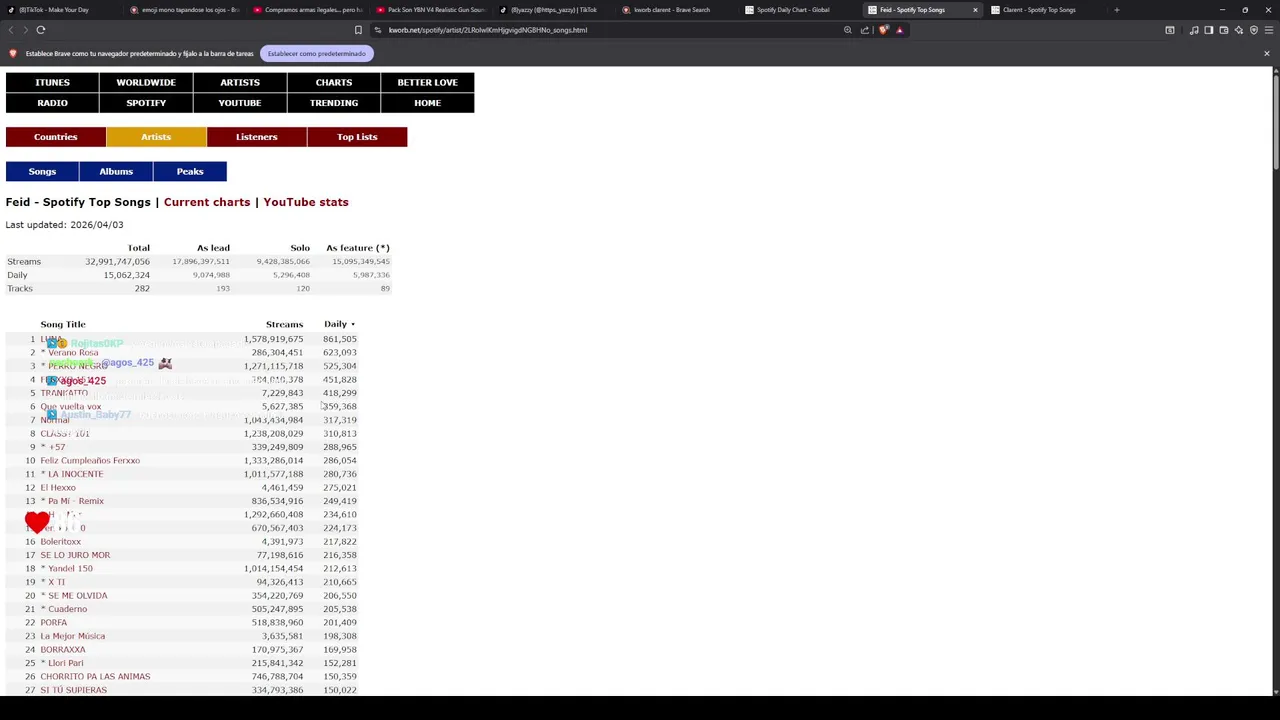
Task: Follow the Current charts link
Action: pos(207,202)
